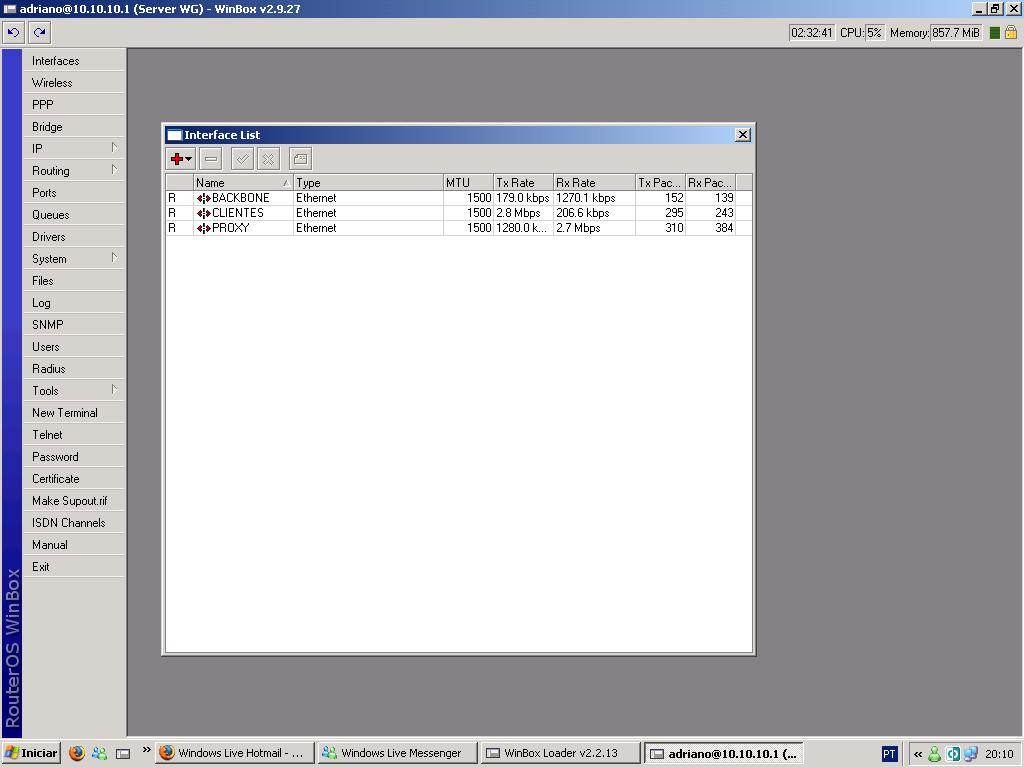This screenshot has height=768, width=1024.
Task: Open Radius menu item
Action: [x=74, y=369]
